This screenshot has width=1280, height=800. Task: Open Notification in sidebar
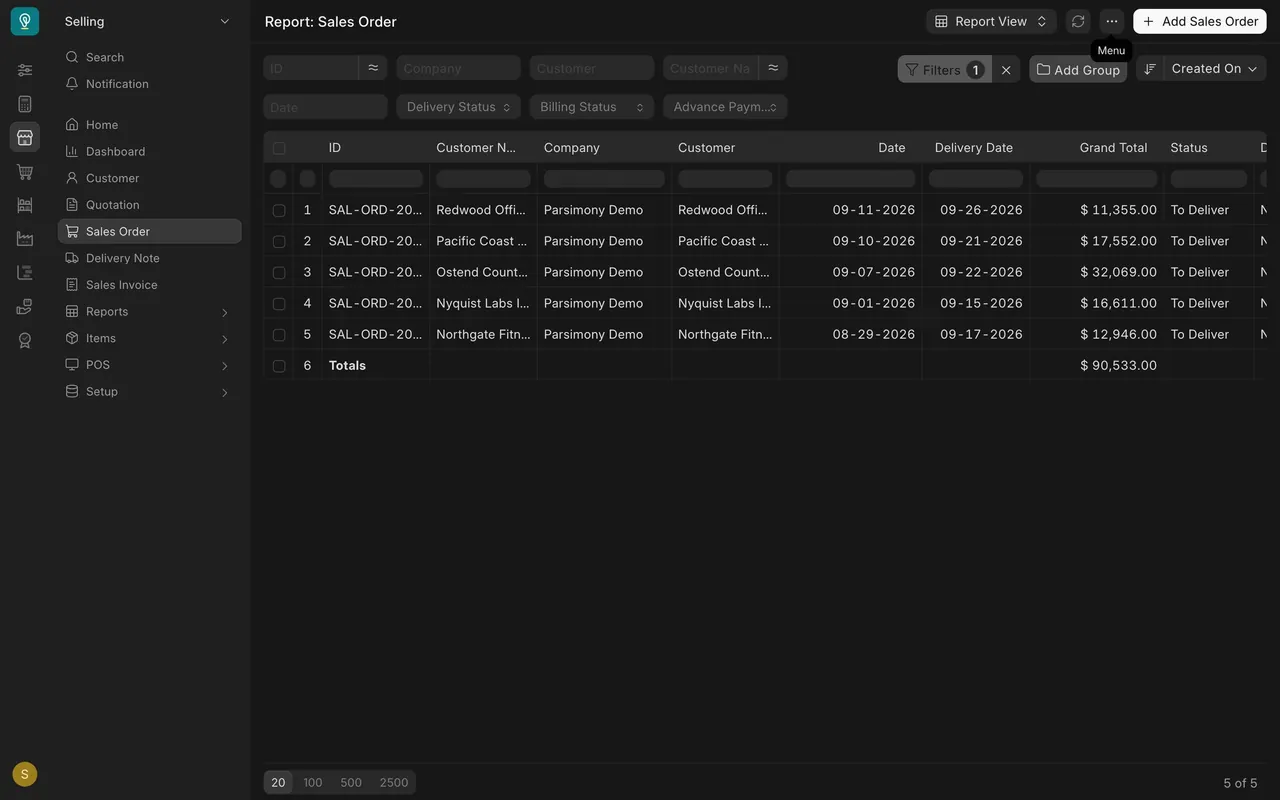pyautogui.click(x=149, y=84)
